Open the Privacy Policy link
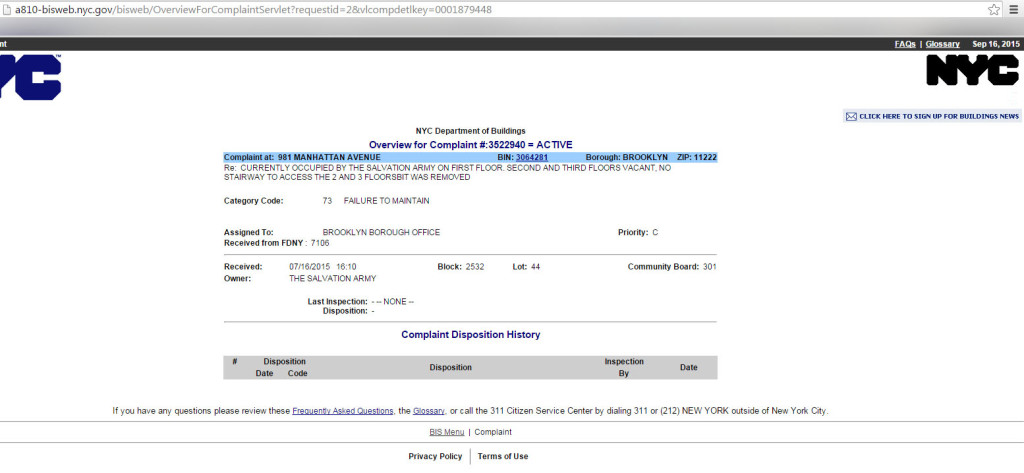Screen dimensions: 1024x473 click(x=435, y=456)
